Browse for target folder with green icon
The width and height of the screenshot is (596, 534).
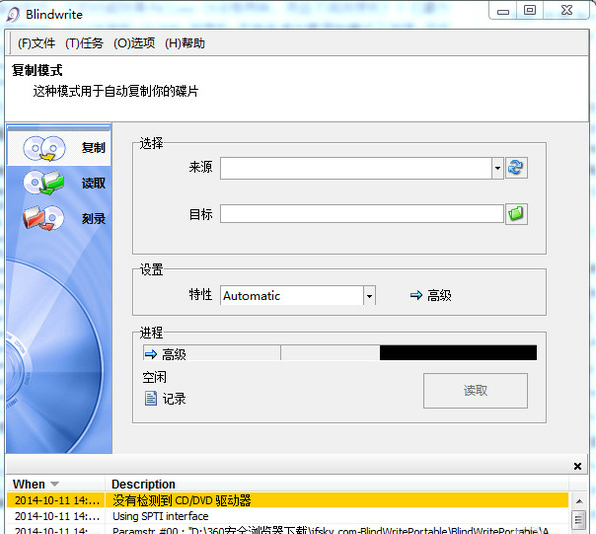tap(516, 214)
